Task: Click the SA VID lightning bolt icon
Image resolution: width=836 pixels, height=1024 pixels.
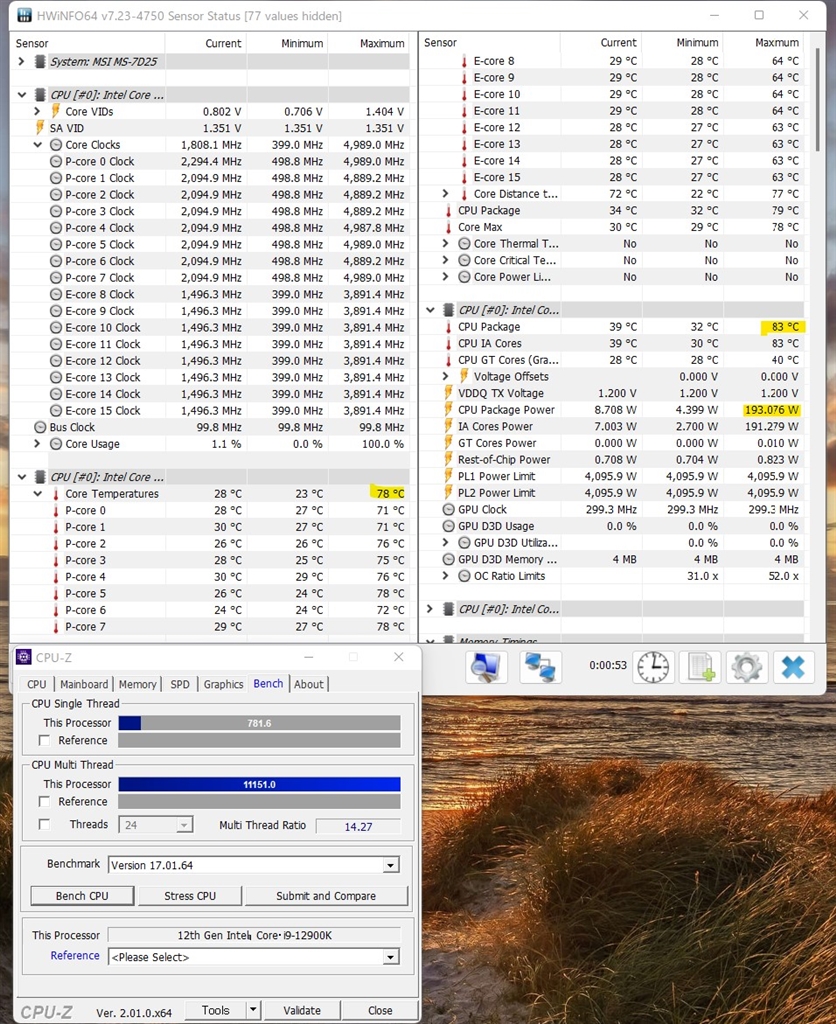Action: [x=40, y=127]
